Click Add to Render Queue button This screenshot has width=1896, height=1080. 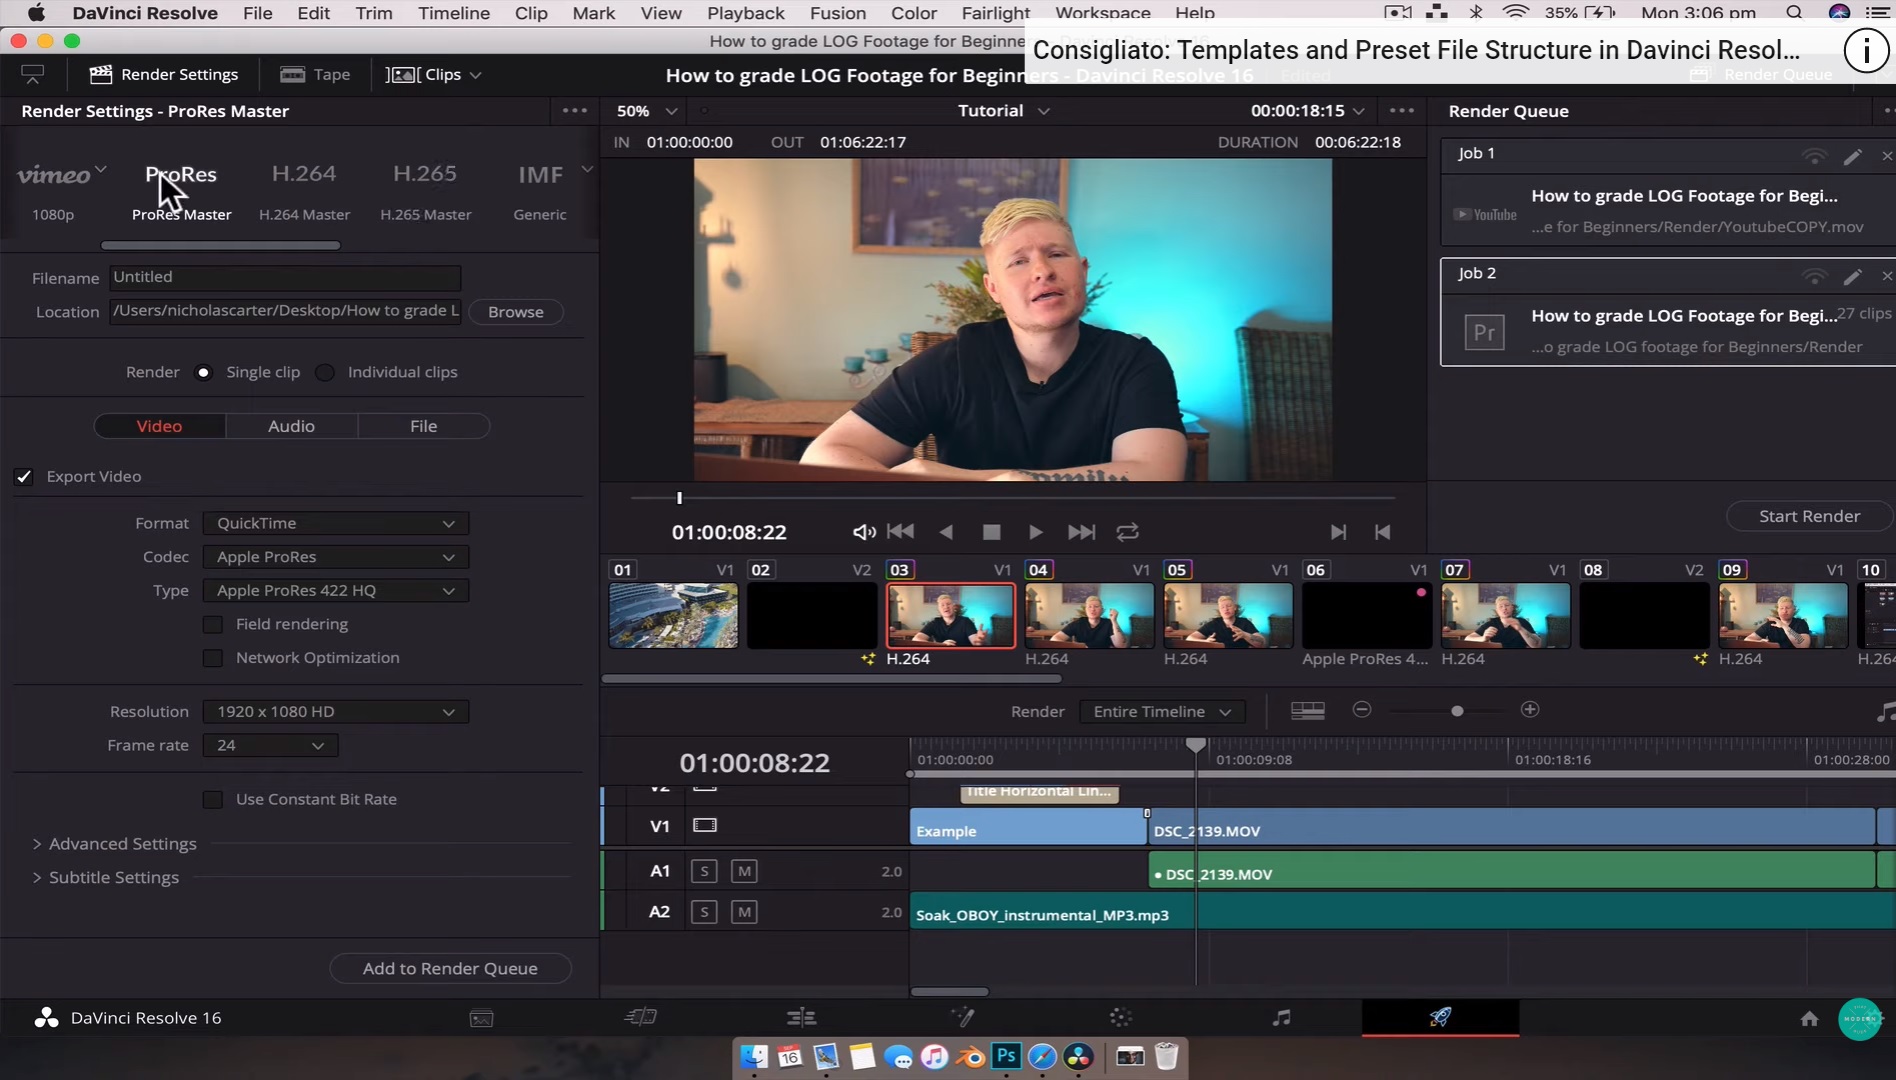point(450,968)
